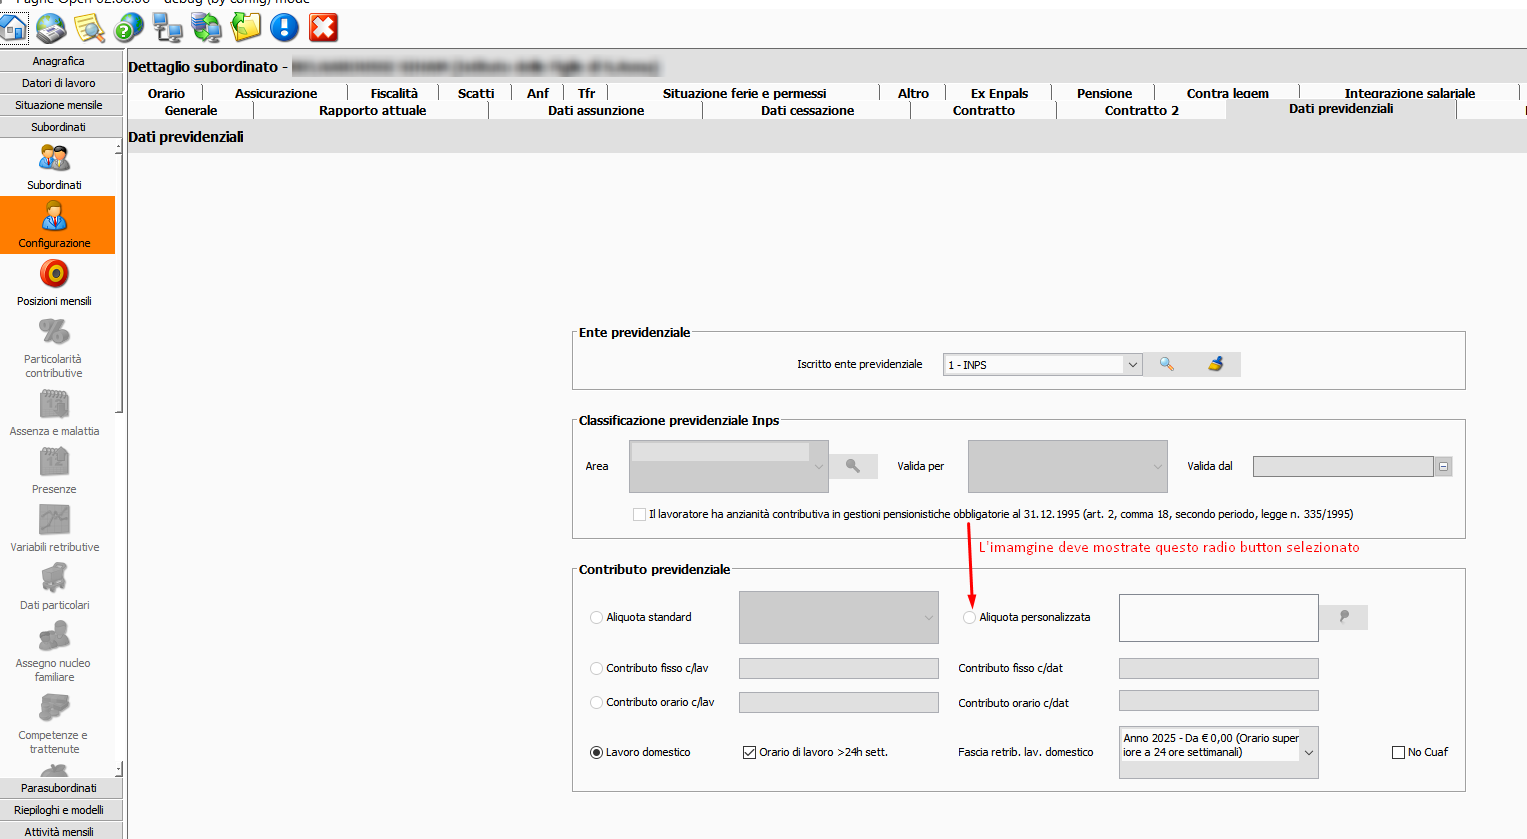Click the note with magnifier icon
Viewport: 1527px width, 839px height.
tap(90, 28)
